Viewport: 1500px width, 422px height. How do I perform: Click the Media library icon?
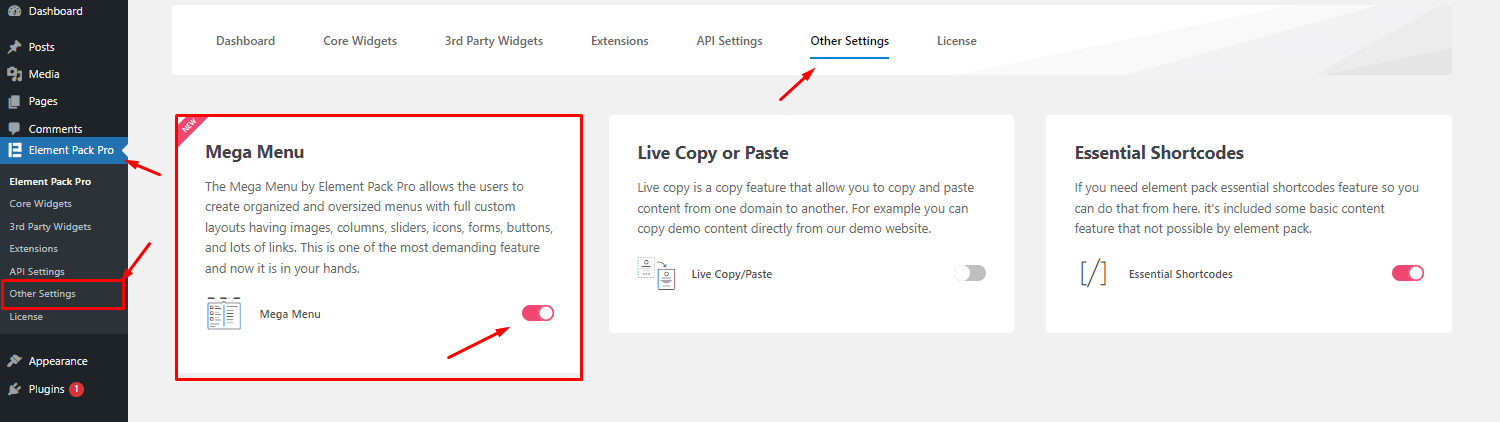(x=14, y=74)
